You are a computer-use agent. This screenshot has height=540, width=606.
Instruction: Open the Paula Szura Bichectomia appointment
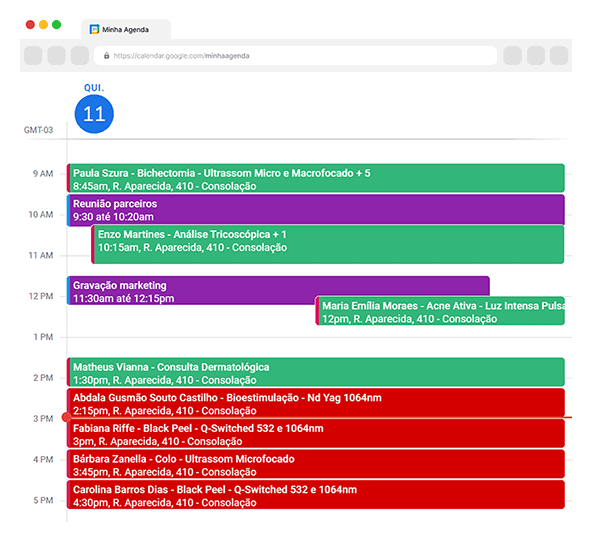[316, 179]
